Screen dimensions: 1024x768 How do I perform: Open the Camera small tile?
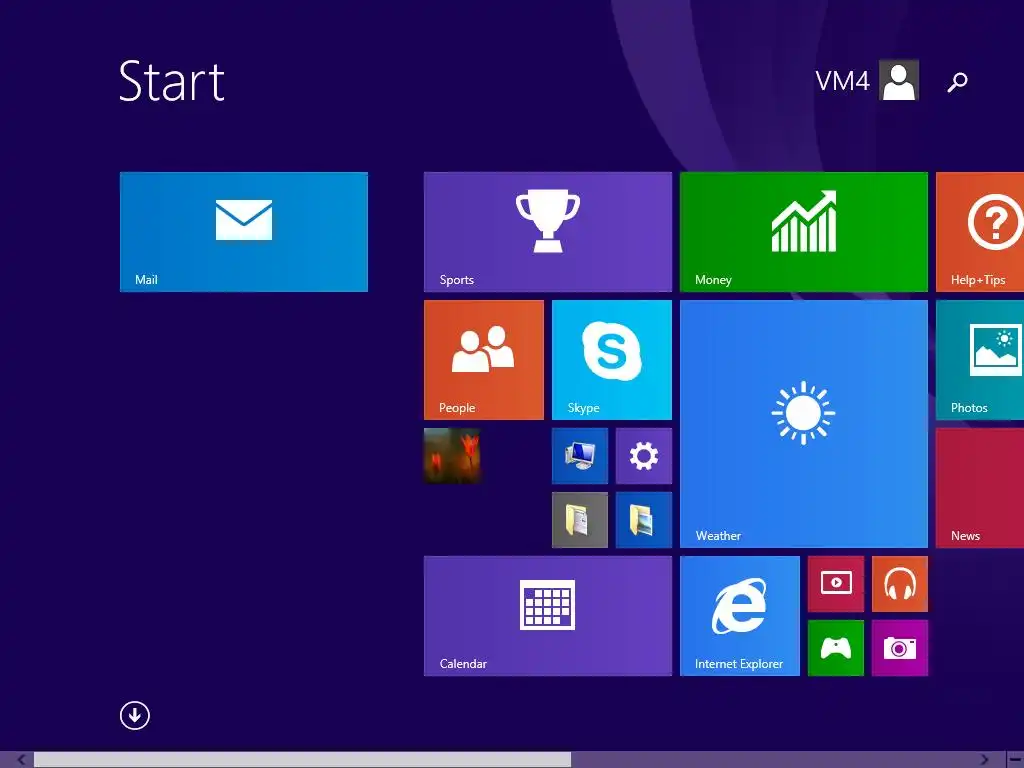pos(899,648)
